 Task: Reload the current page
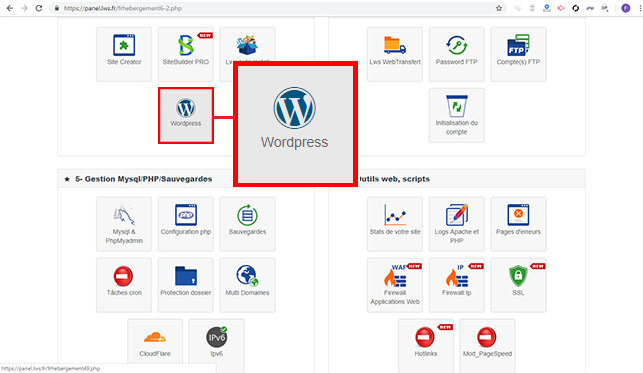pyautogui.click(x=39, y=8)
